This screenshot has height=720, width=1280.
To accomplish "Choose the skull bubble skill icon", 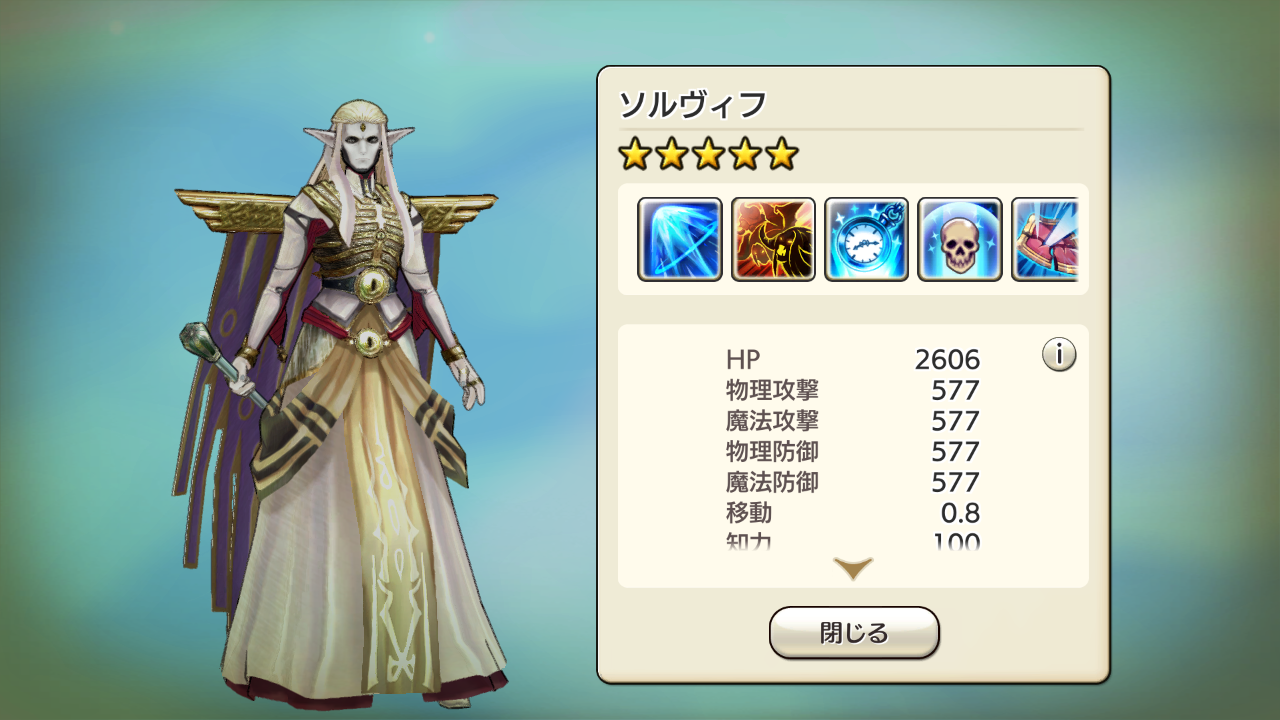I will click(x=959, y=239).
